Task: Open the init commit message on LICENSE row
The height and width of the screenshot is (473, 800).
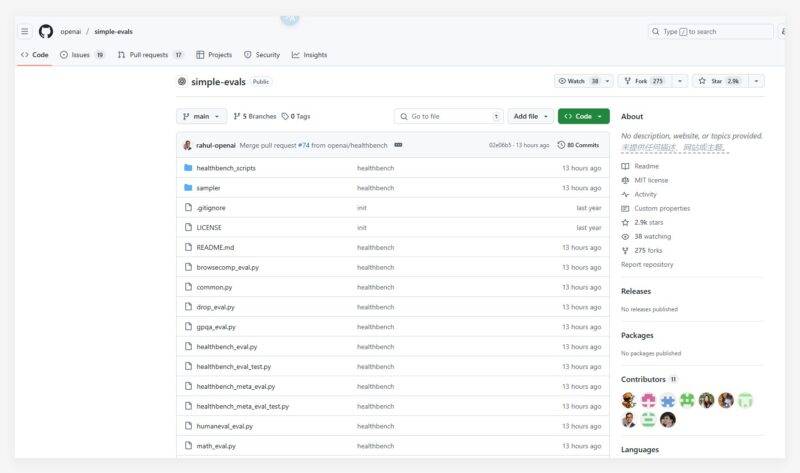Action: click(x=362, y=228)
